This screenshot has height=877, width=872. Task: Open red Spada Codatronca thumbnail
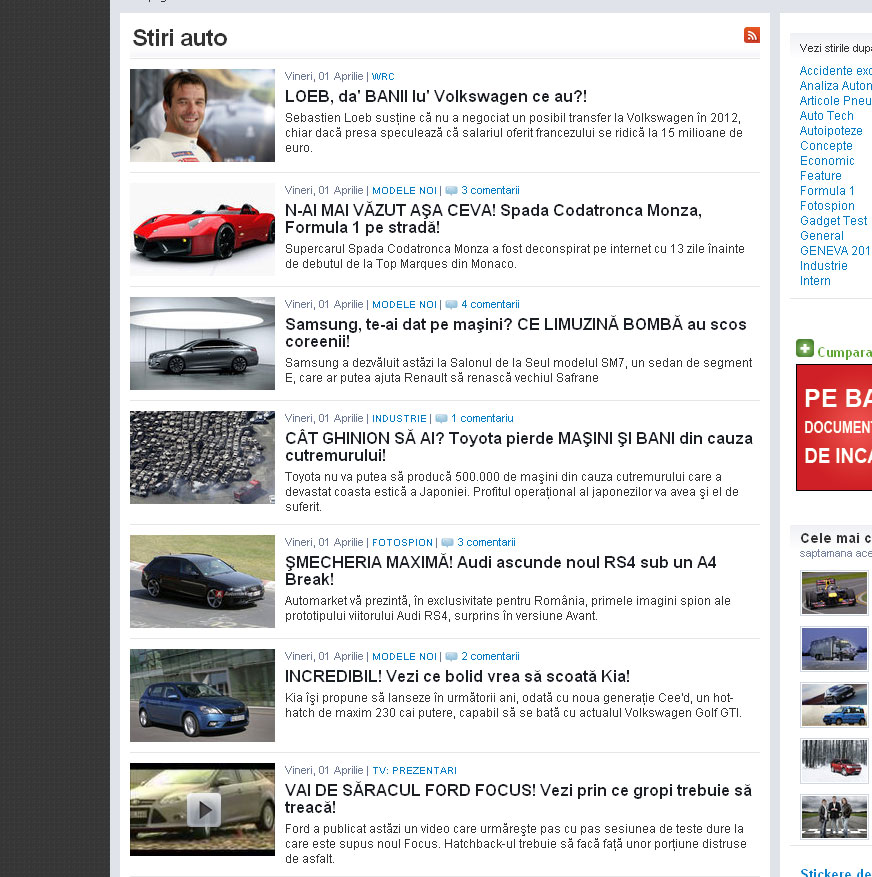click(202, 230)
